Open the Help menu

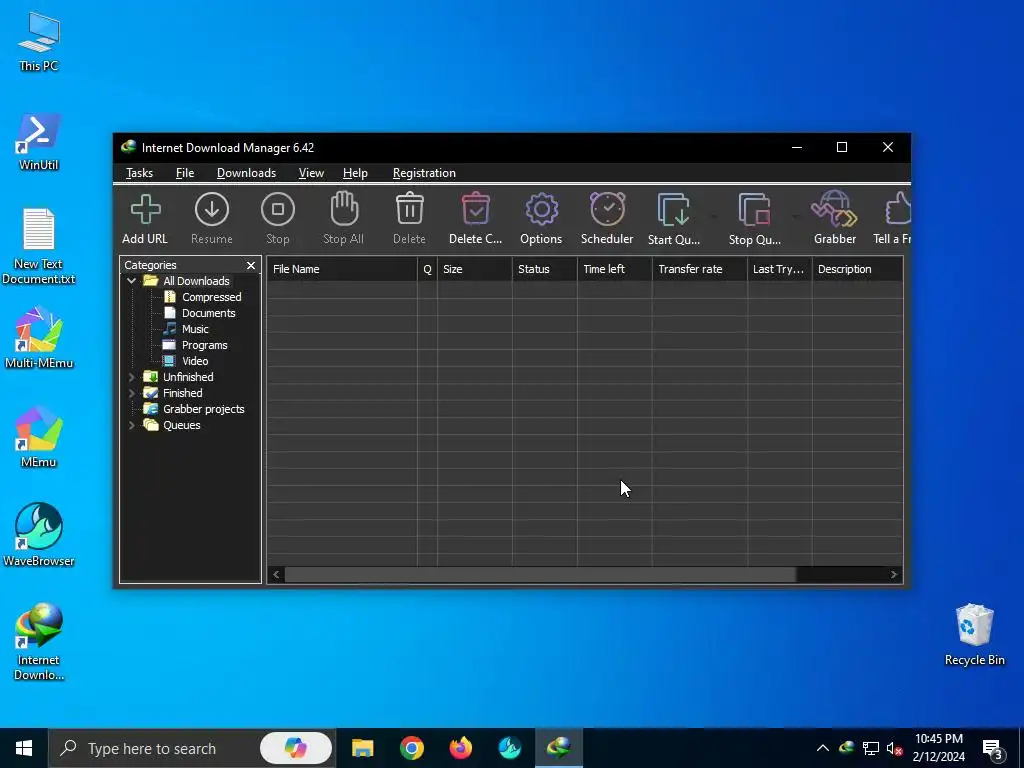tap(355, 173)
